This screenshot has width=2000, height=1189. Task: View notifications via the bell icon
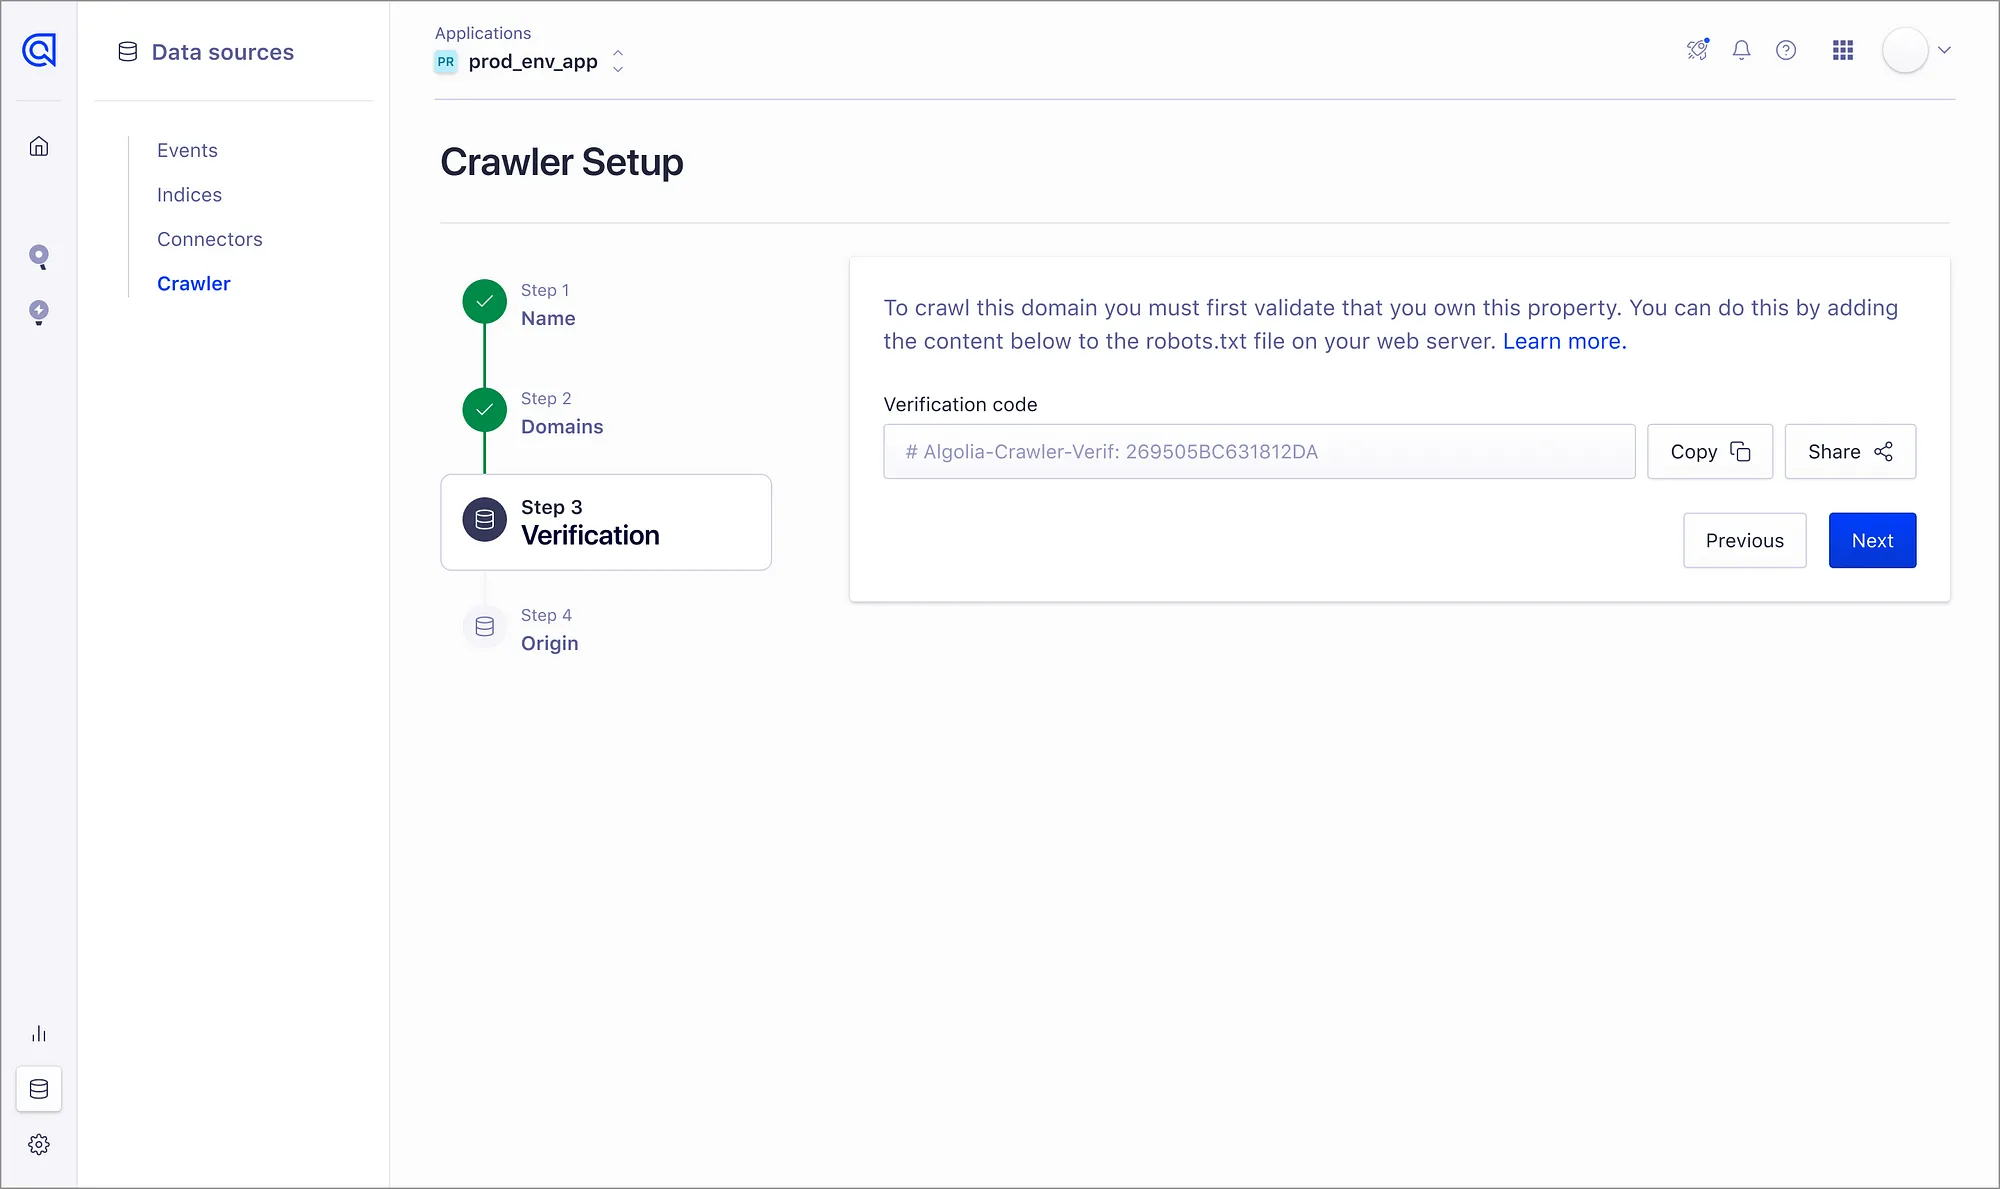(x=1742, y=50)
